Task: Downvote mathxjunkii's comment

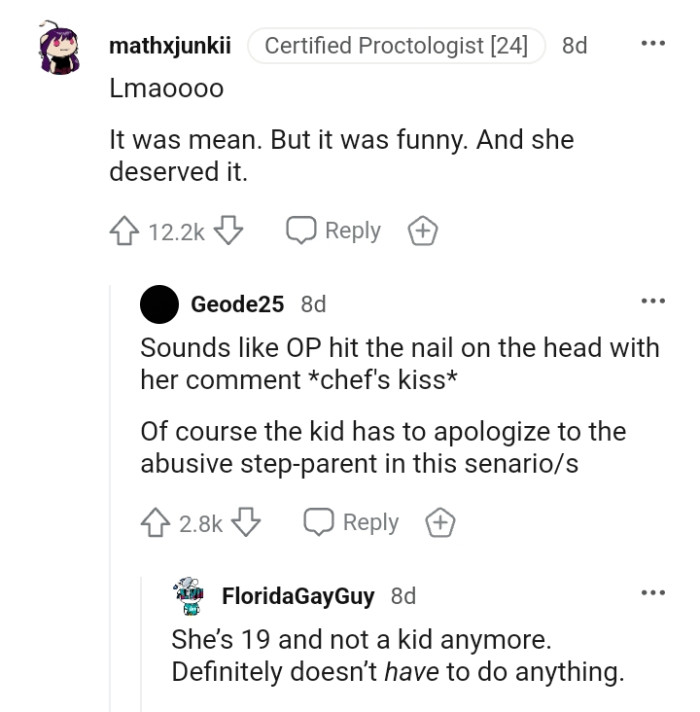Action: click(x=229, y=231)
